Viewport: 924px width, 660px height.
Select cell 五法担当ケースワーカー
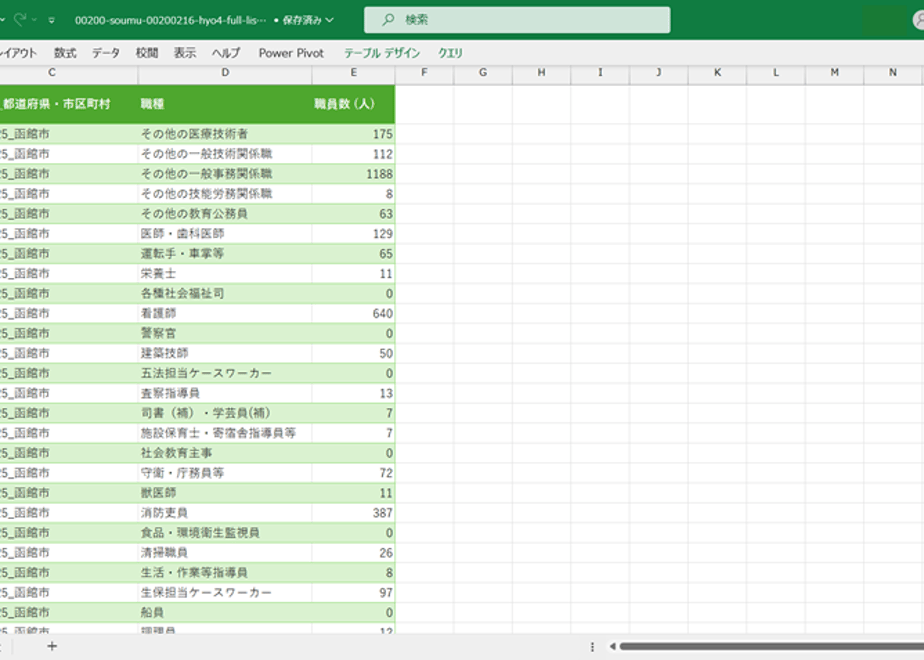pyautogui.click(x=225, y=373)
